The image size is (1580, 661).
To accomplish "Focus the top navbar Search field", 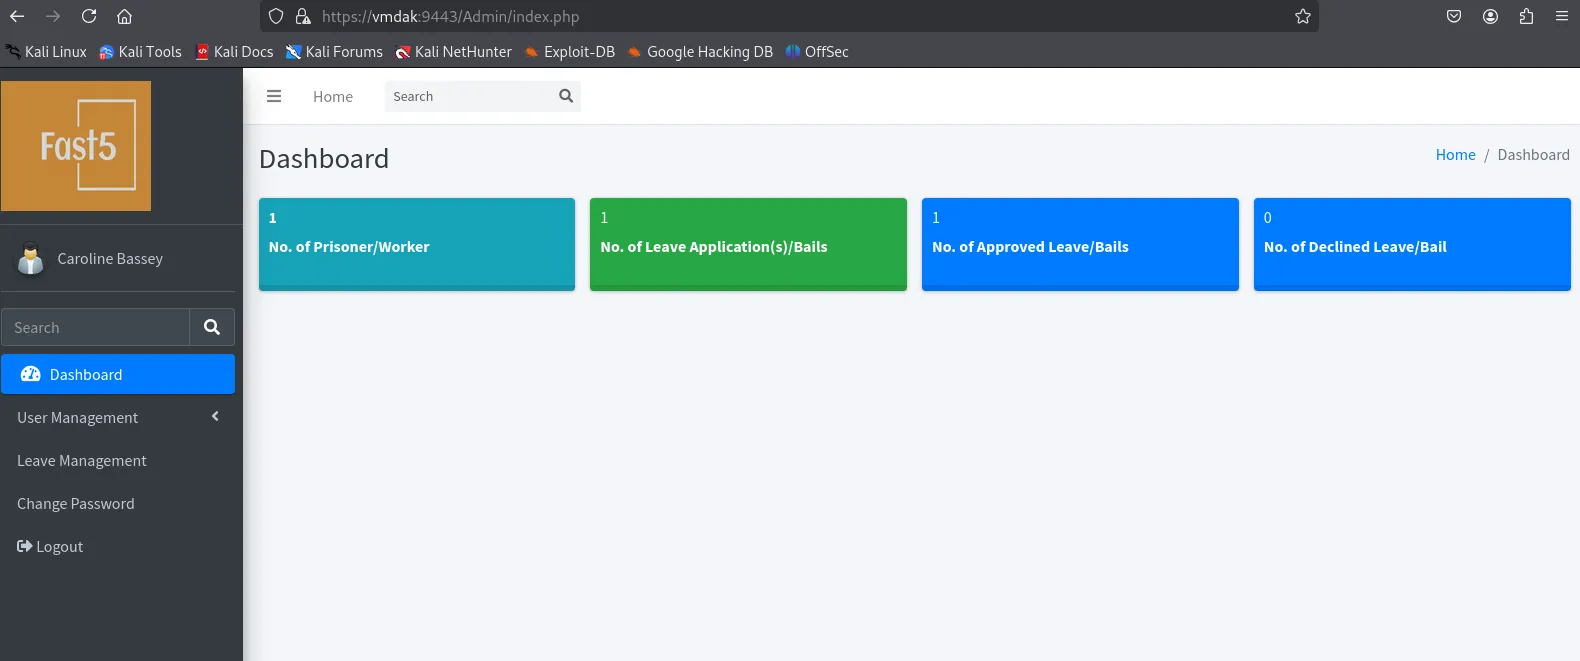I will [468, 96].
